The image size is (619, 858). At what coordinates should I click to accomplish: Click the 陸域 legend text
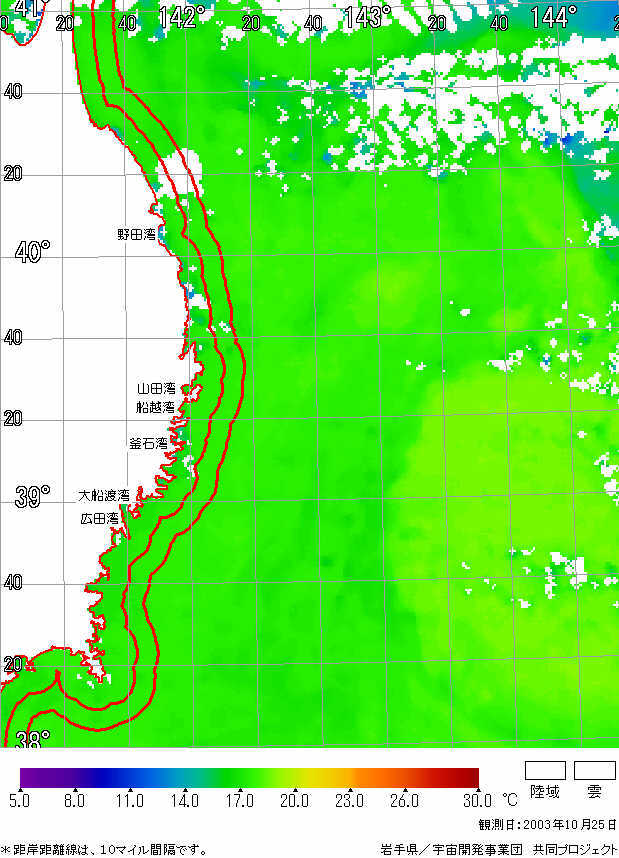pos(545,792)
